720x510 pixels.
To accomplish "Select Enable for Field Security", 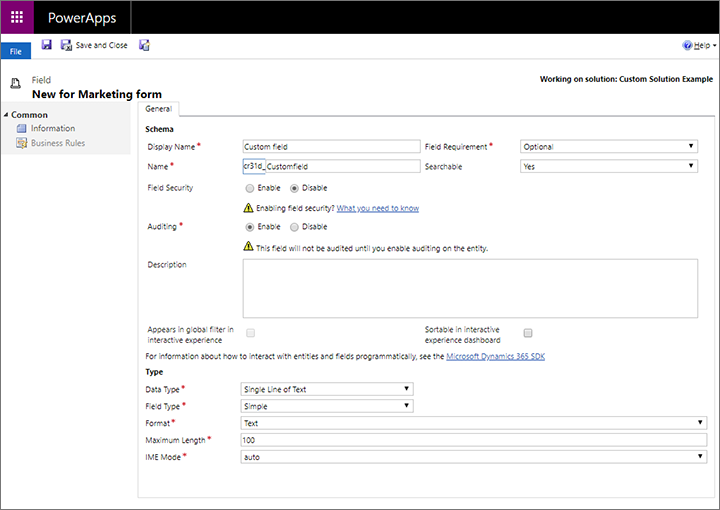I will coord(250,188).
